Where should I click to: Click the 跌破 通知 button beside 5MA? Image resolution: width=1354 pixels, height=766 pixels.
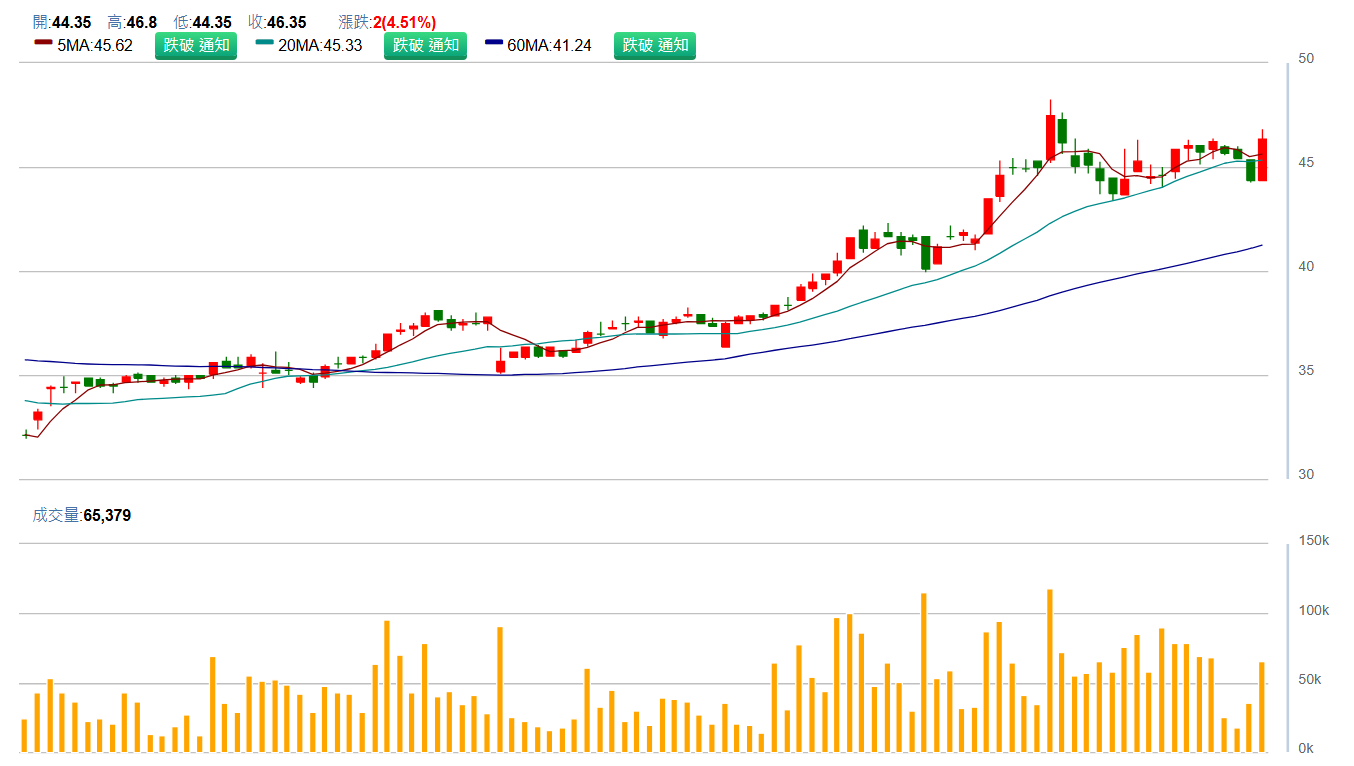196,45
